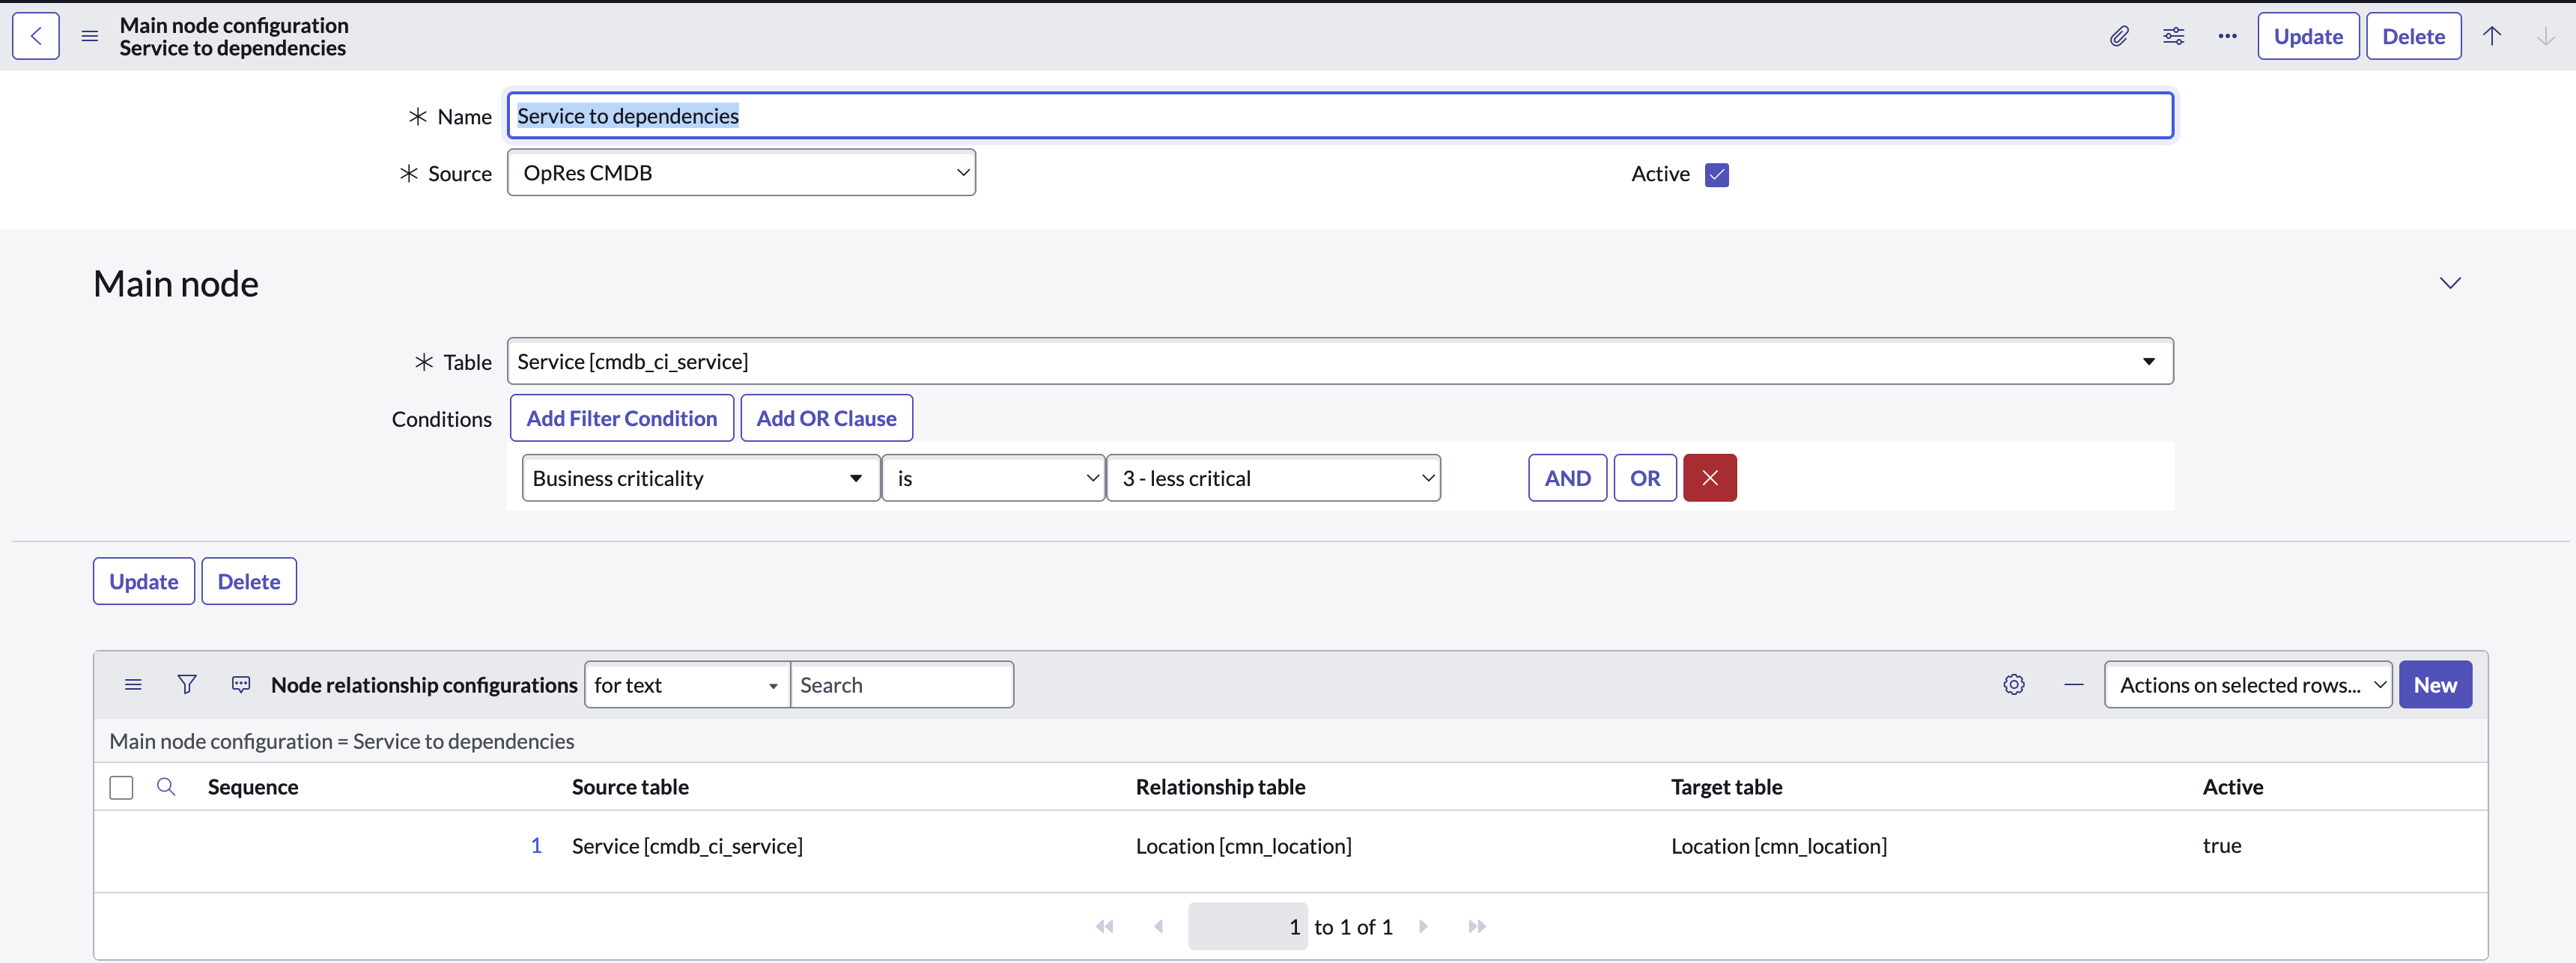Viewport: 2576px width, 963px height.
Task: Toggle the list filter funnel icon
Action: 187,685
